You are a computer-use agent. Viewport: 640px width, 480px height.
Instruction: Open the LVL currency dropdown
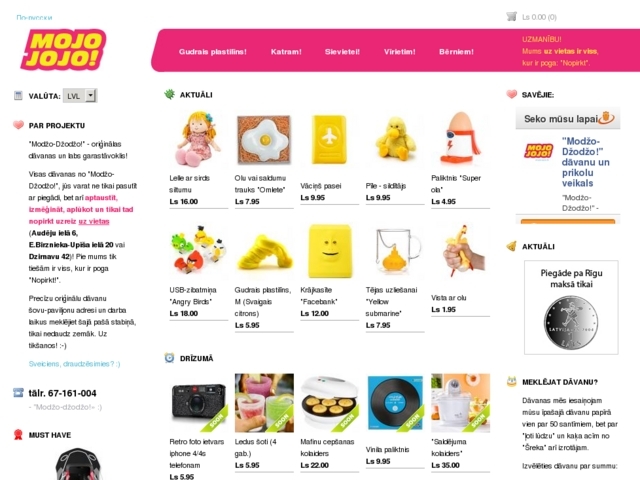tap(80, 96)
